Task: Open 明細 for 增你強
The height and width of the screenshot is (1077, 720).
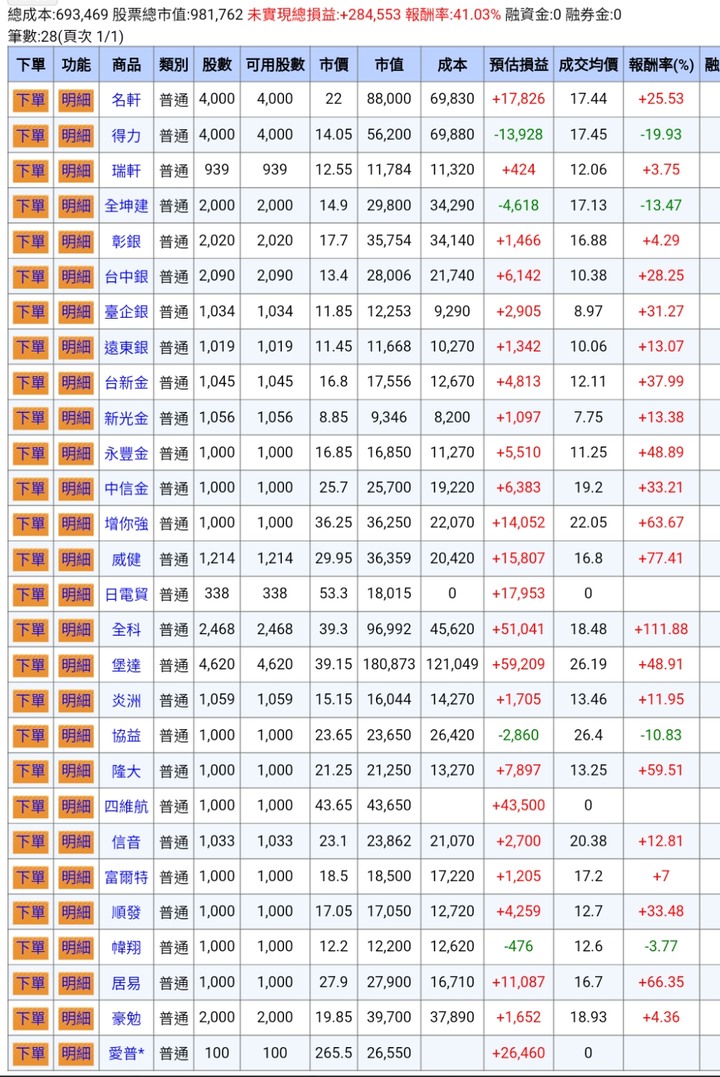Action: [76, 523]
